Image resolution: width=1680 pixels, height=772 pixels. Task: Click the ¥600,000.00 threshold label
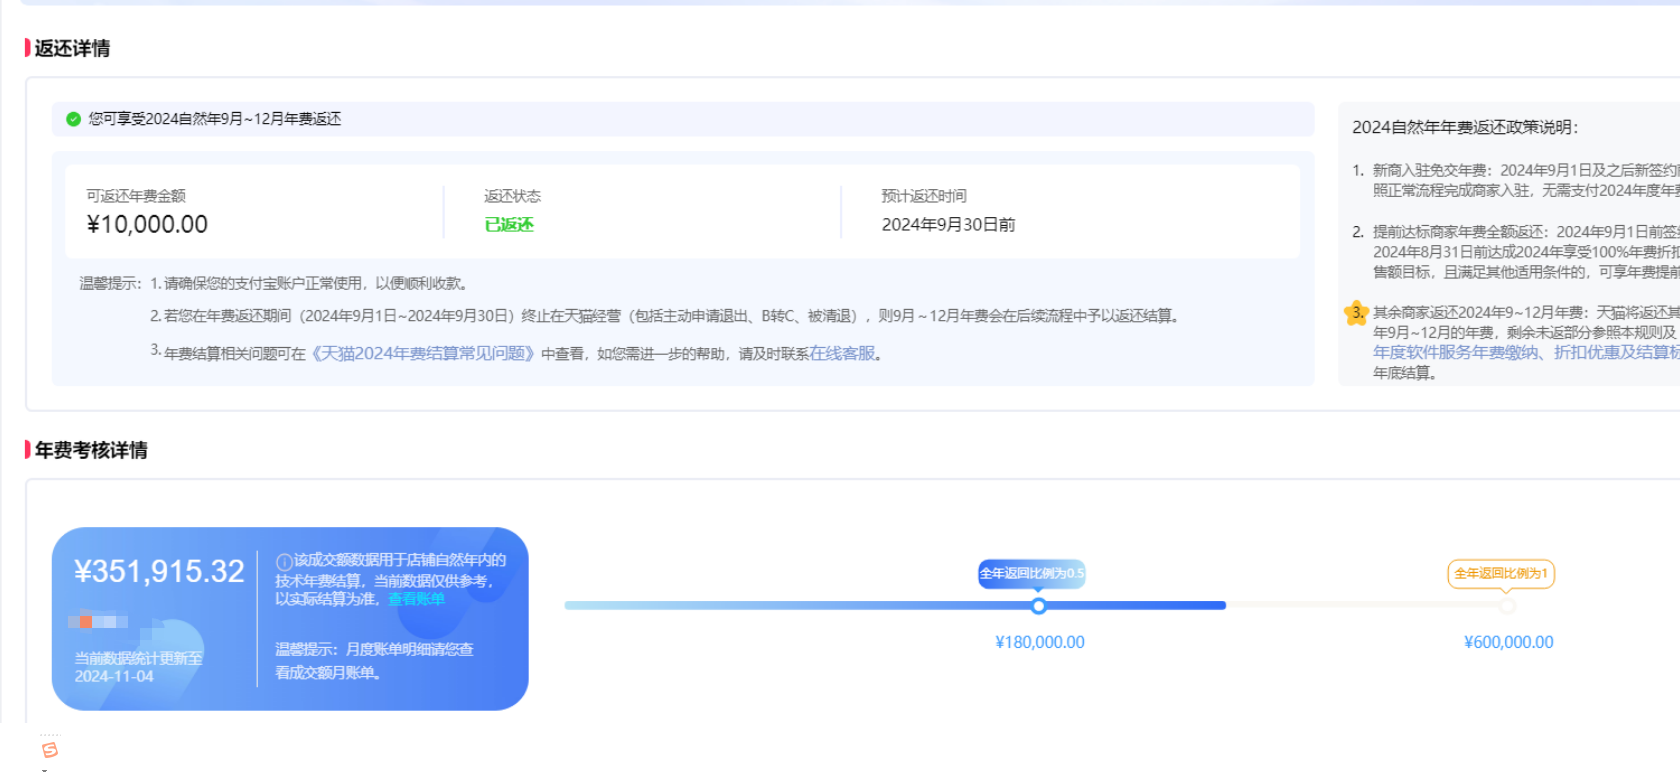1508,642
